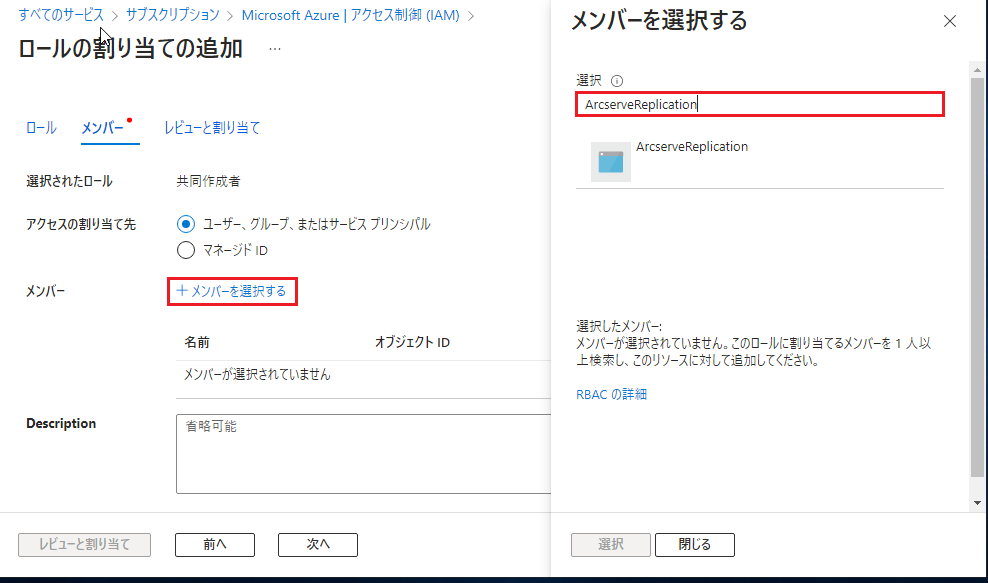Click the member panel vertical scrollbar thumb
The image size is (988, 583).
pos(977,277)
